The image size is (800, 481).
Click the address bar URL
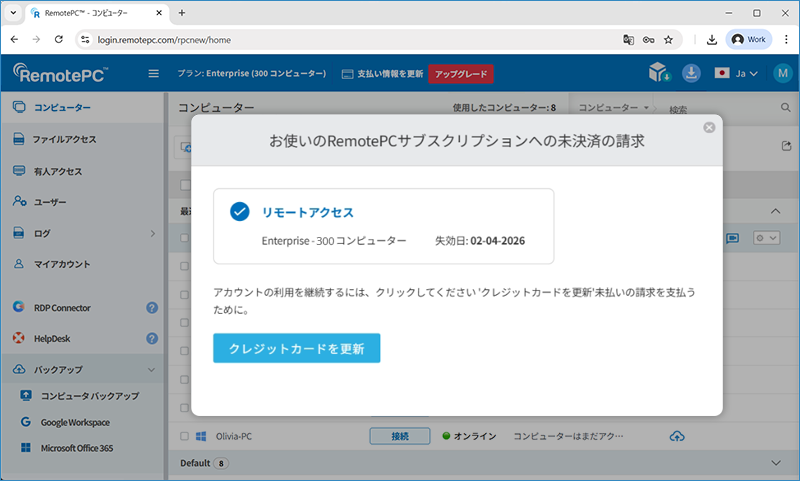pos(164,40)
